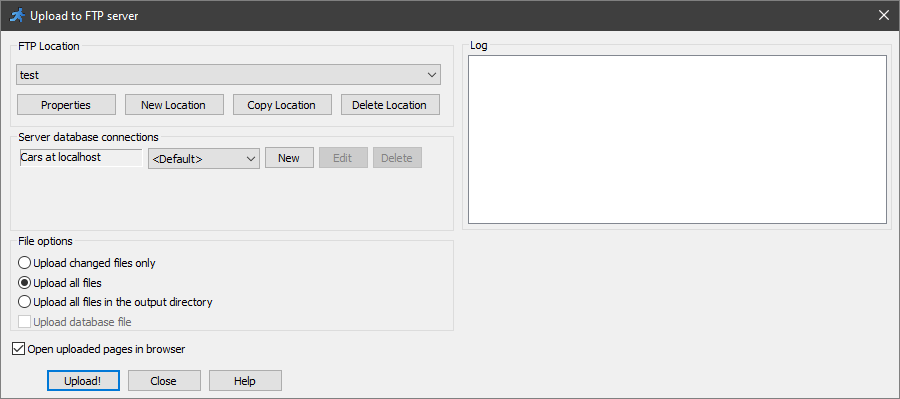Close the Upload to FTP server dialog
The height and width of the screenshot is (399, 900).
pos(883,16)
